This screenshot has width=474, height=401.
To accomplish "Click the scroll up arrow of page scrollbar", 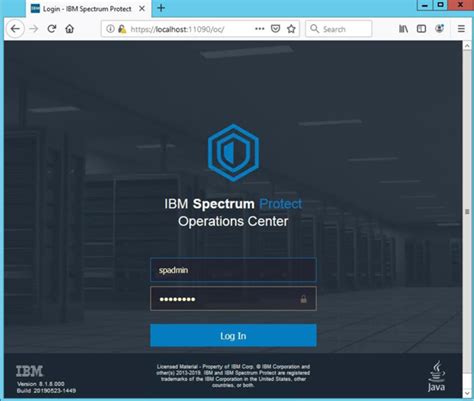I will coord(467,46).
